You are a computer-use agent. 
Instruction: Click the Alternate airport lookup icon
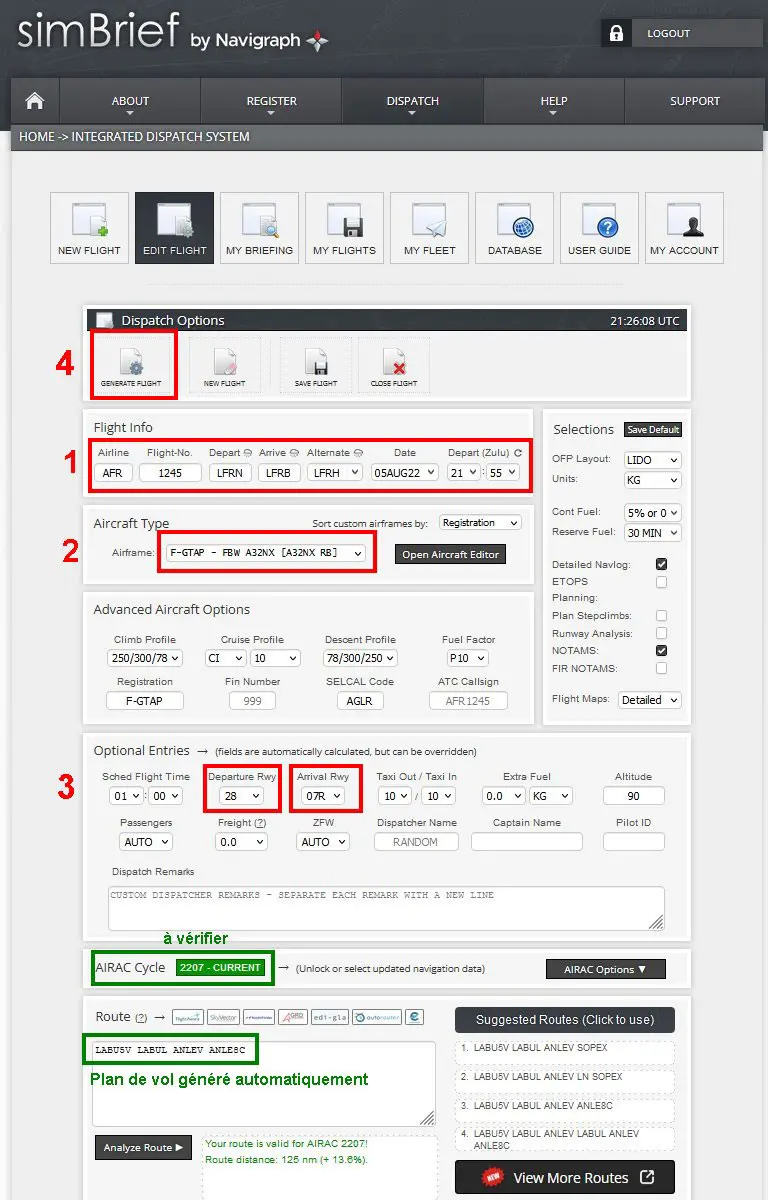[358, 453]
